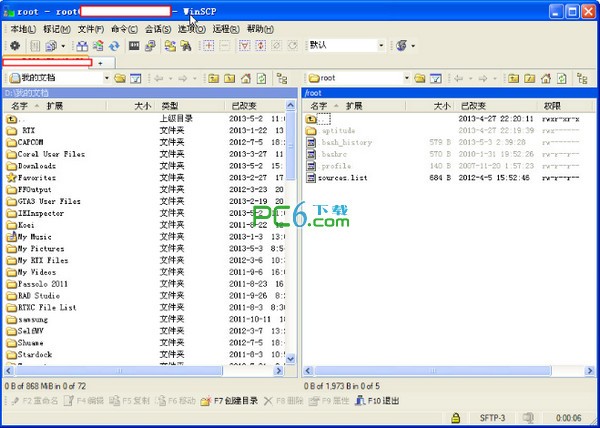Screen dimensions: 600x428
Task: Click remote panel horizontal scrollbar thumb
Action: [433, 371]
